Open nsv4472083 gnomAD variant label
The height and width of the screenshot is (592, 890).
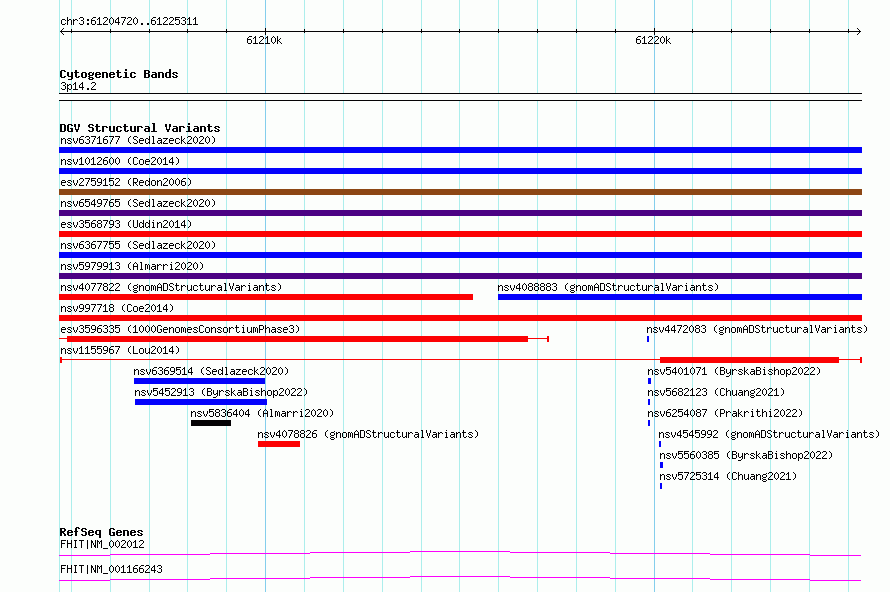click(x=757, y=329)
